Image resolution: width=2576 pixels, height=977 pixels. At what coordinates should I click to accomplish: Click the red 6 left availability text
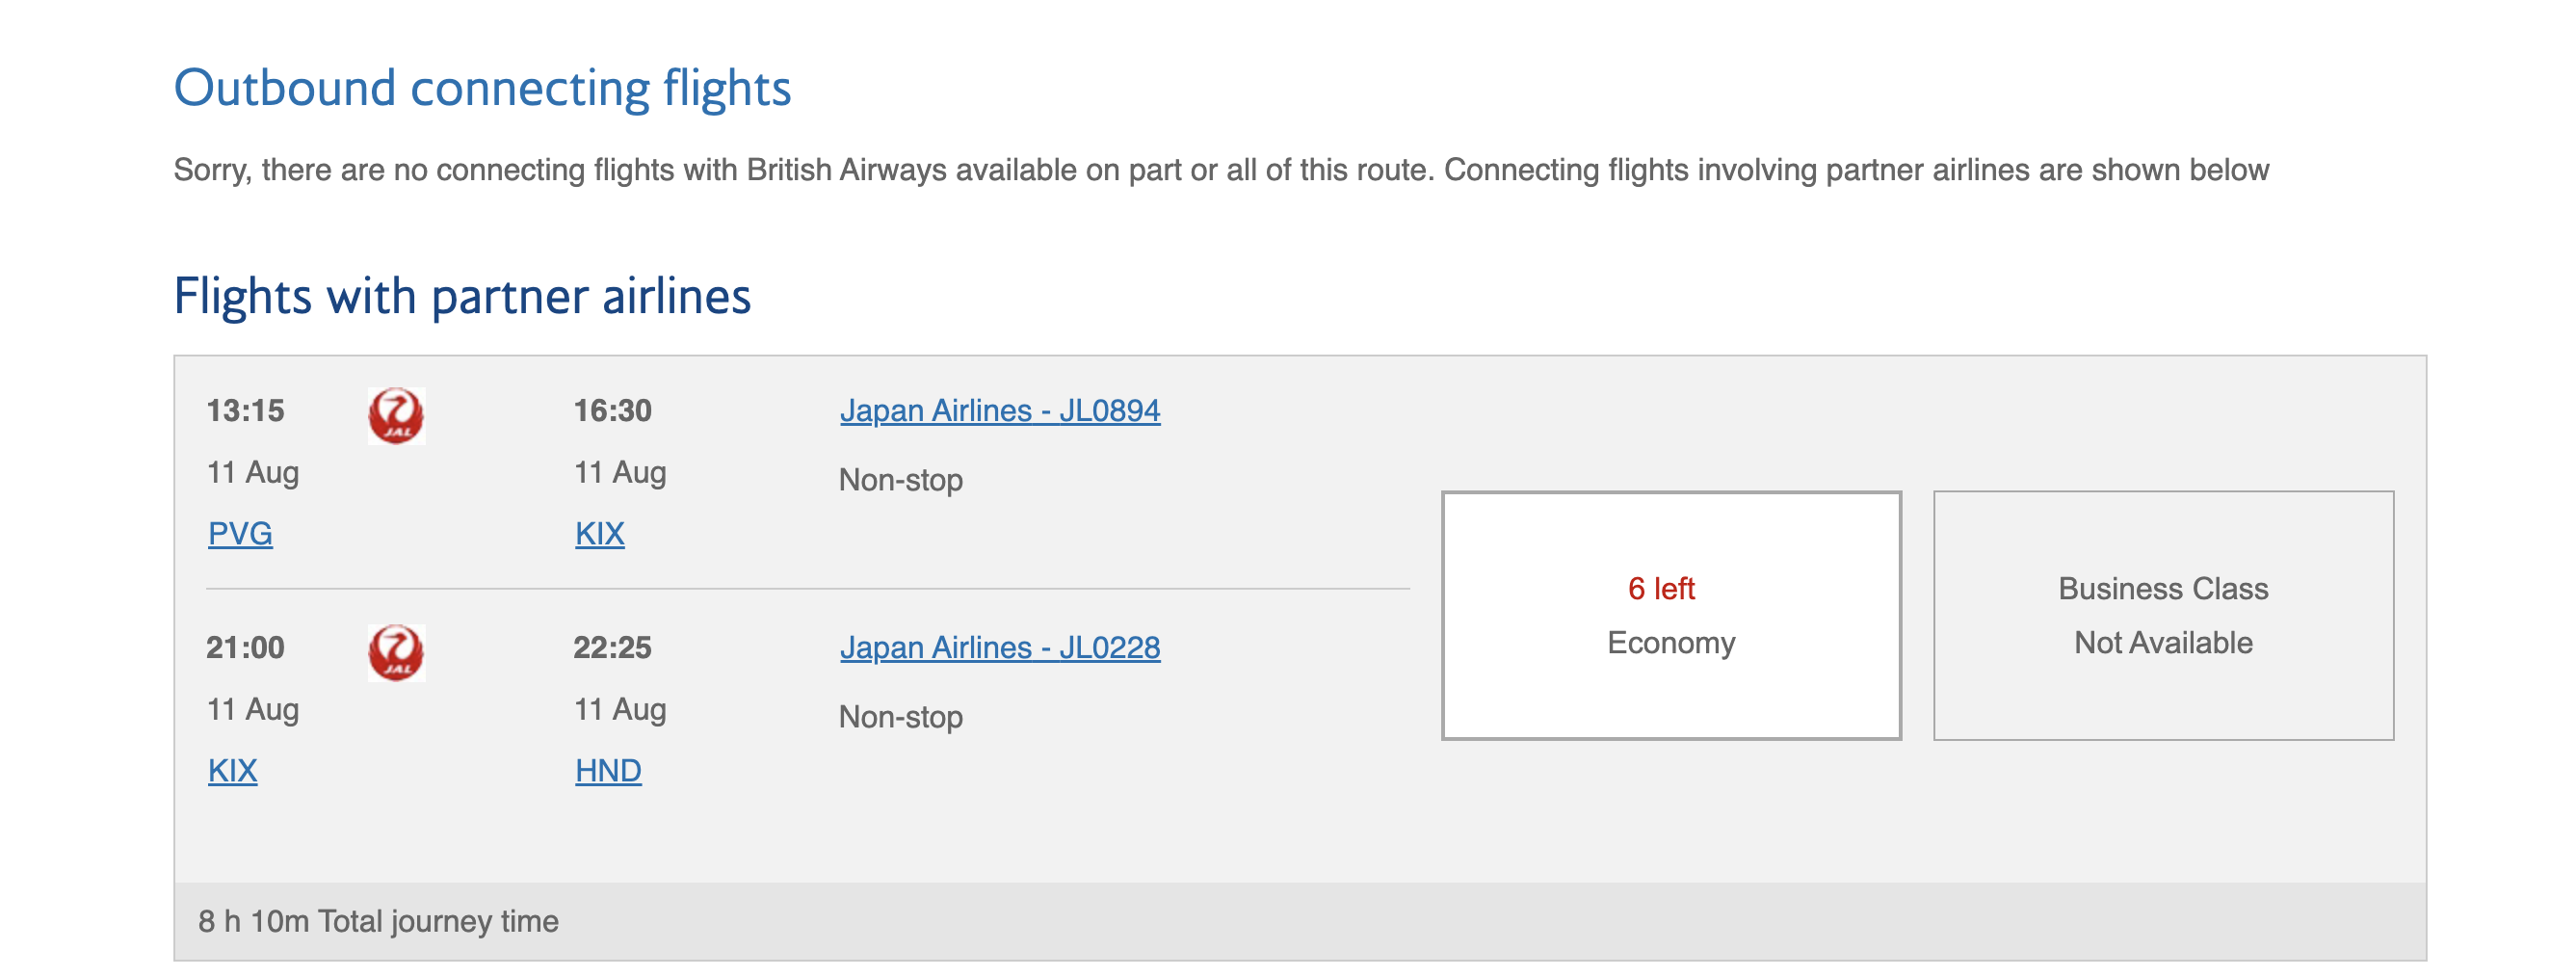click(1662, 589)
